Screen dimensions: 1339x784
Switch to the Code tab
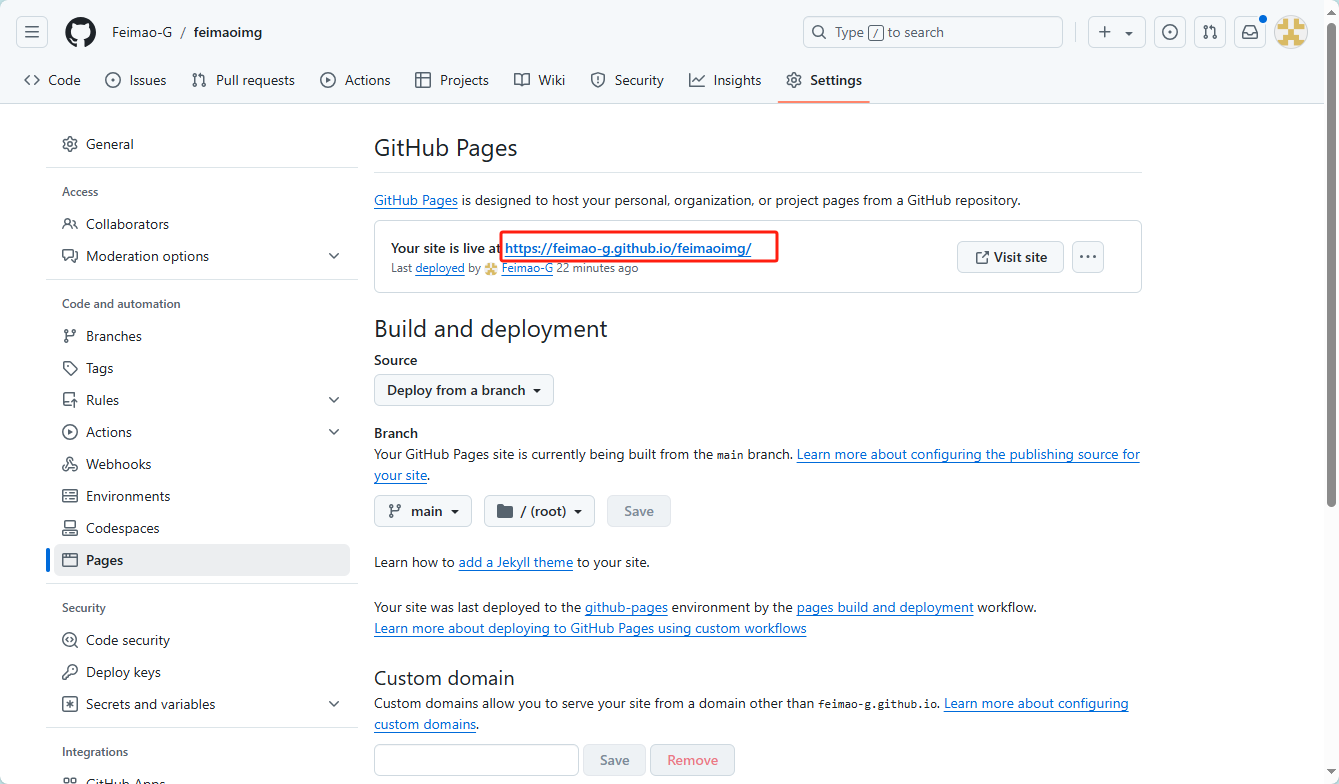click(52, 80)
